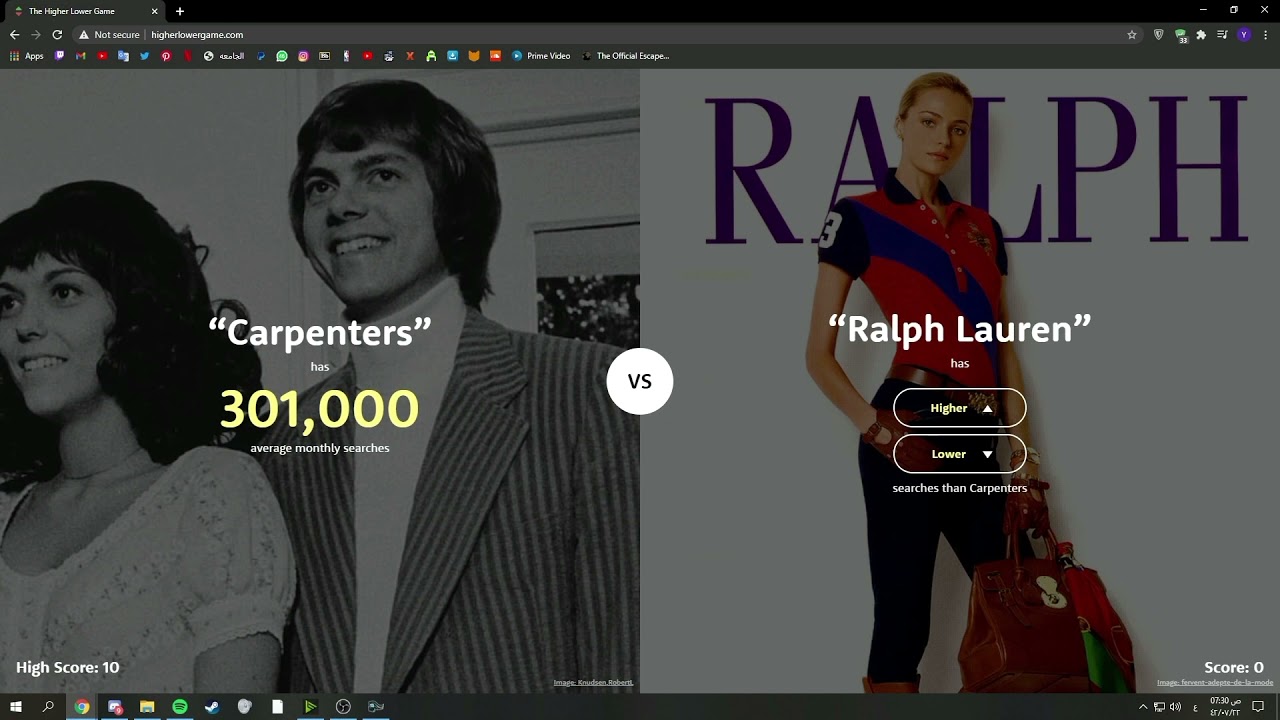
Task: Open the WhatsApp bookmark
Action: tap(282, 56)
